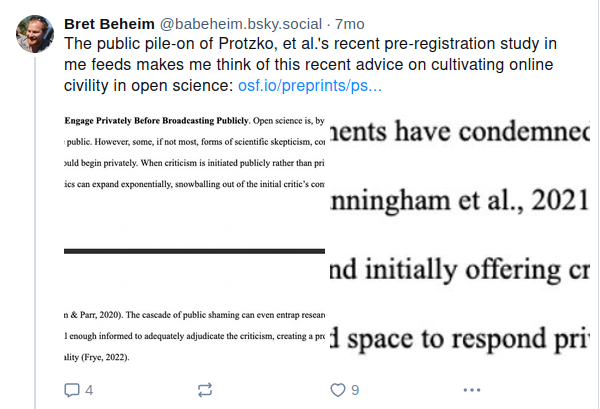The image size is (600, 409).
Task: Click the like count number 9
Action: pyautogui.click(x=355, y=390)
